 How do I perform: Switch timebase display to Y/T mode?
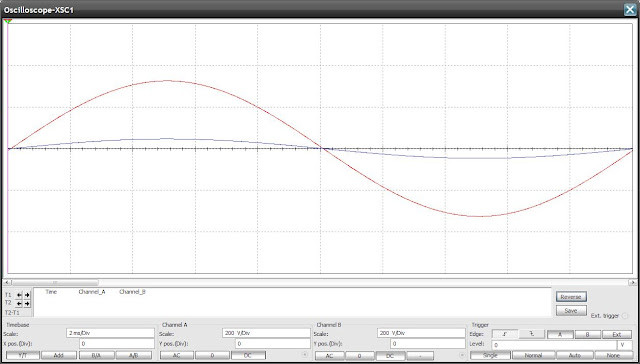point(23,355)
